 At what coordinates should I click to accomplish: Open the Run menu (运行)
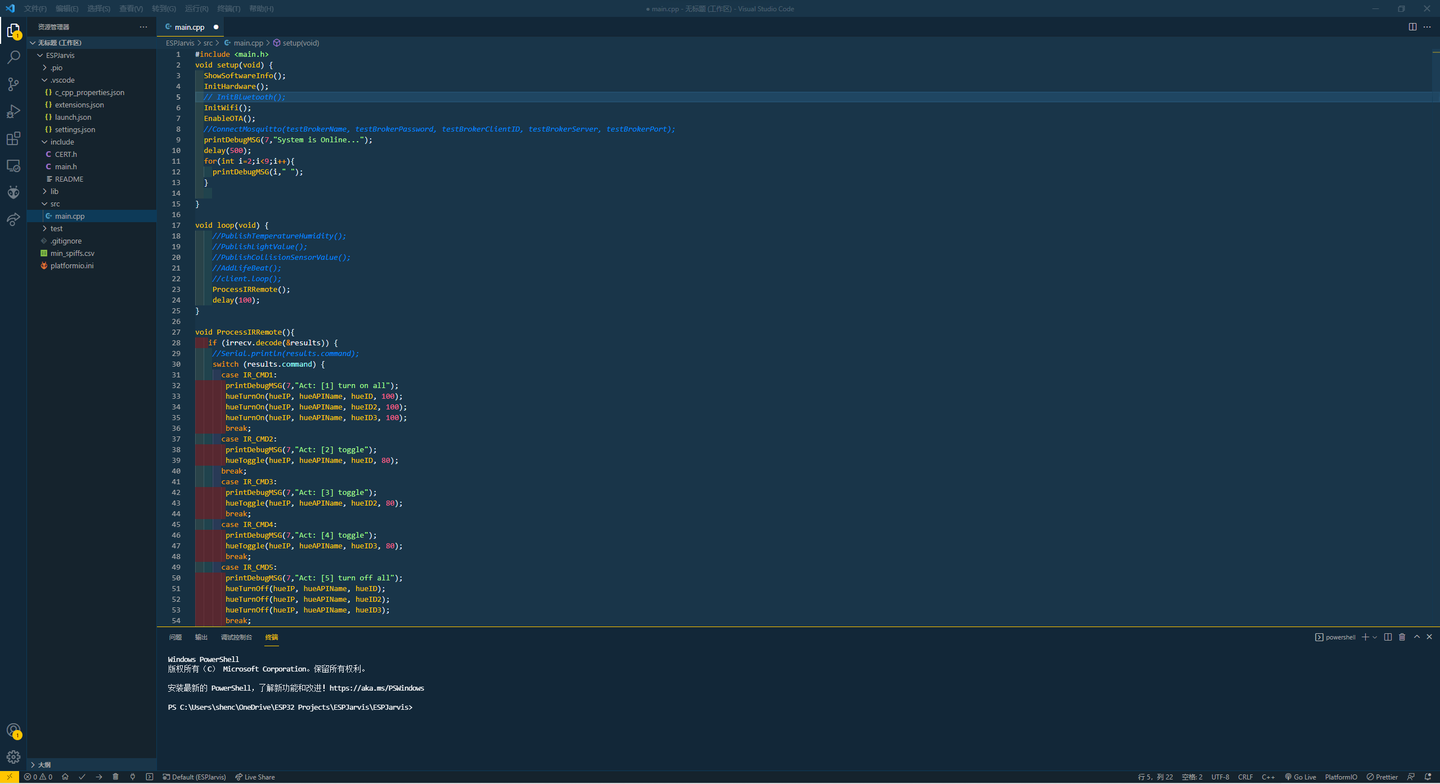pos(196,9)
